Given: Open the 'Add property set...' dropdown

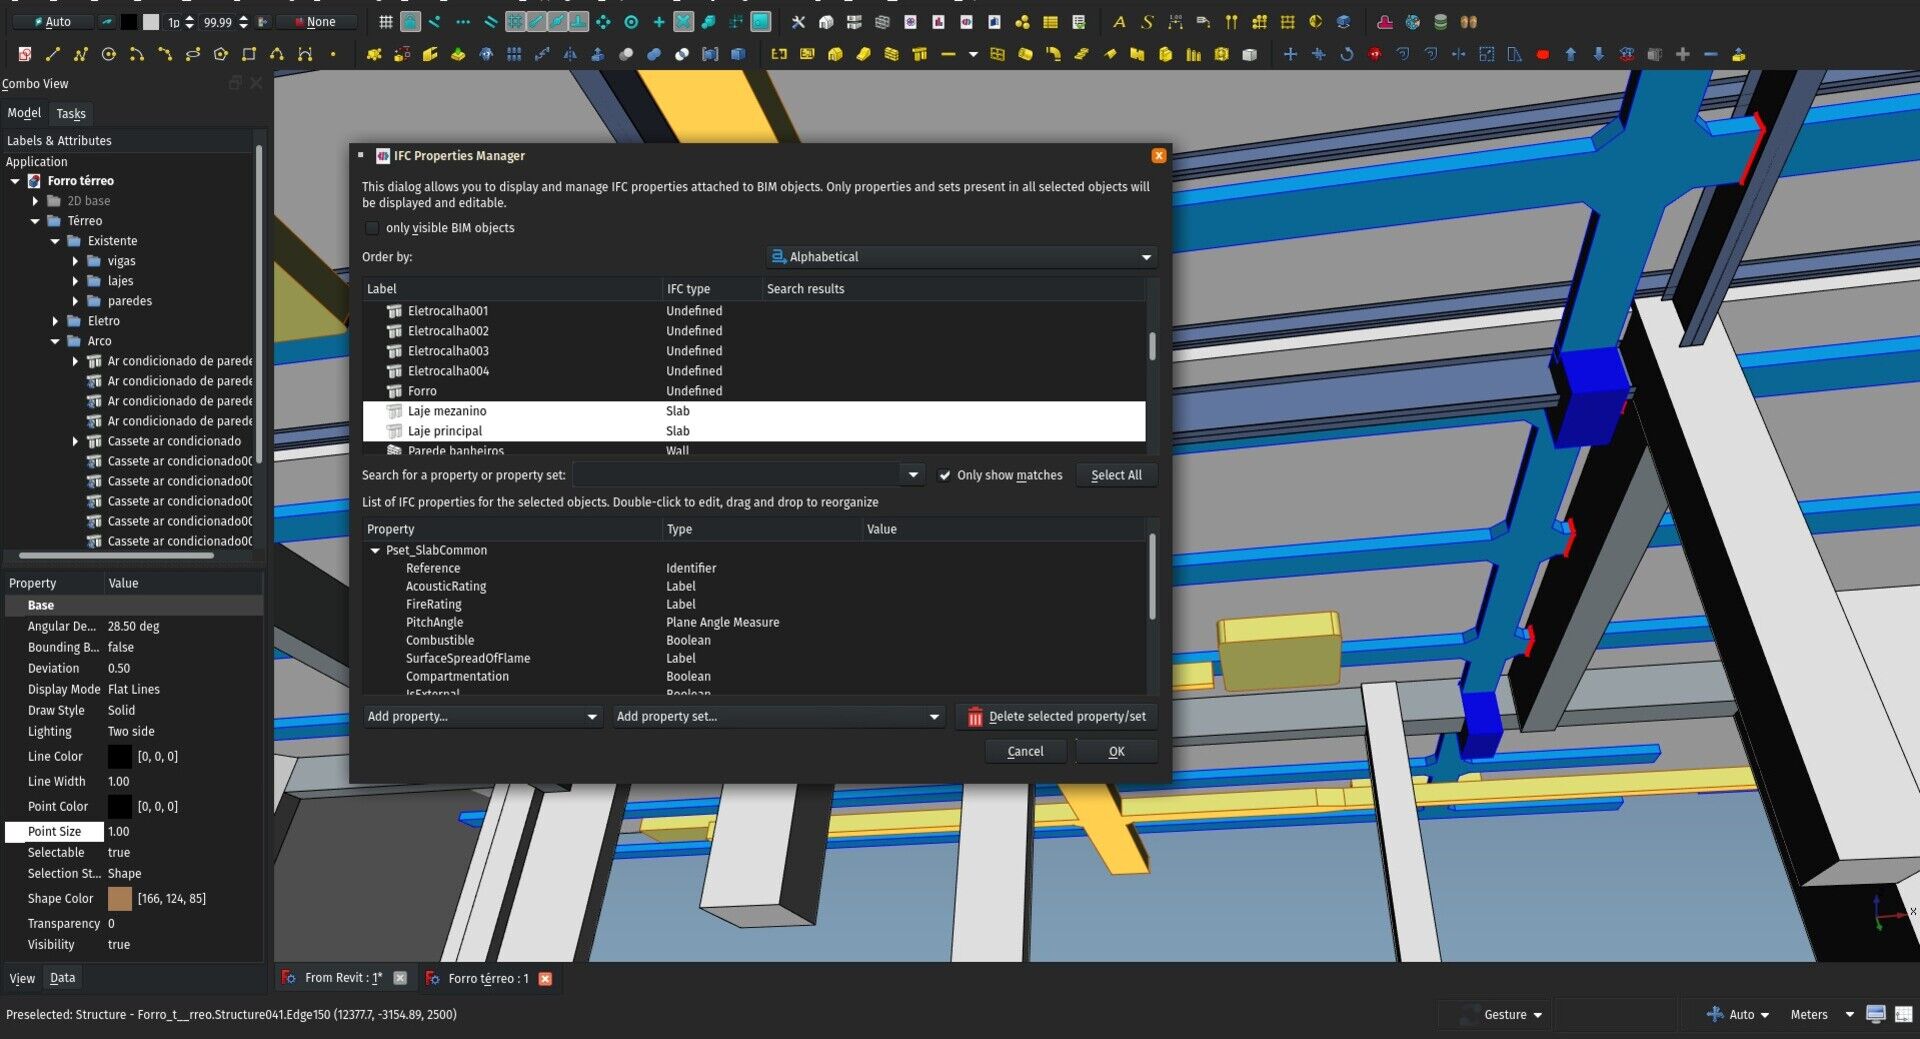Looking at the screenshot, I should [777, 716].
